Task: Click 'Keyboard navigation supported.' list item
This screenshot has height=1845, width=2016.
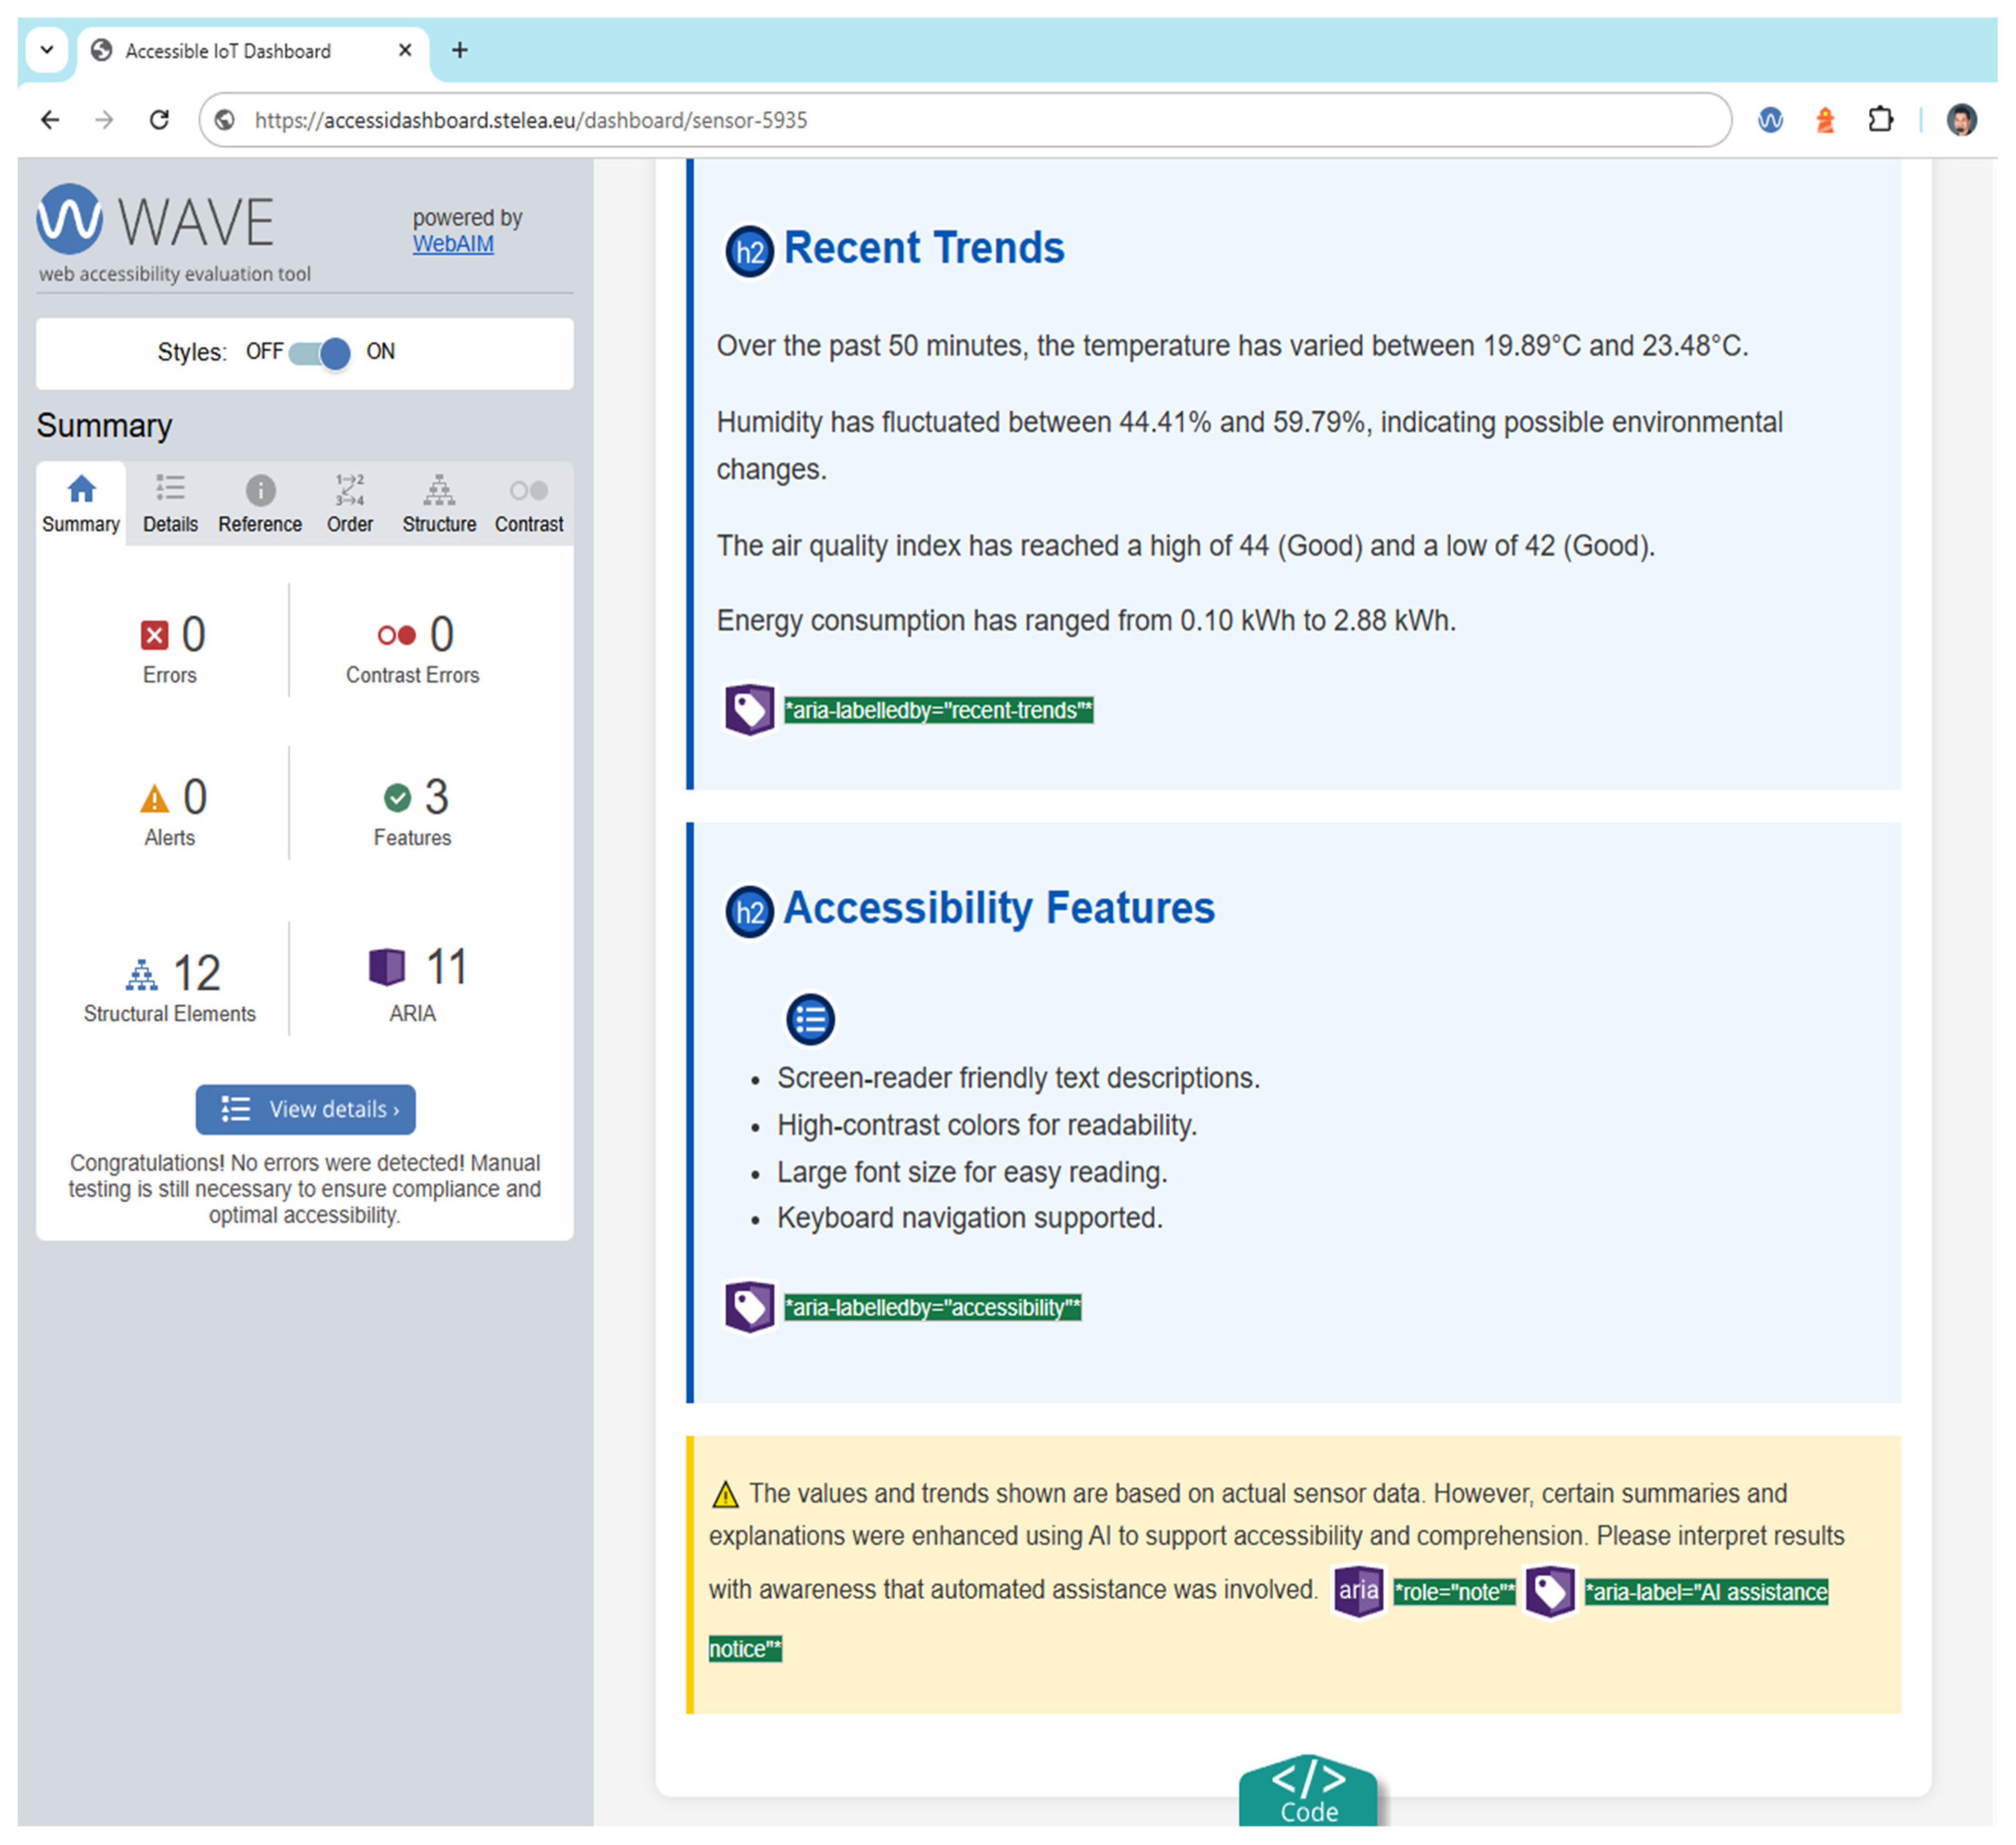Action: [x=970, y=1219]
